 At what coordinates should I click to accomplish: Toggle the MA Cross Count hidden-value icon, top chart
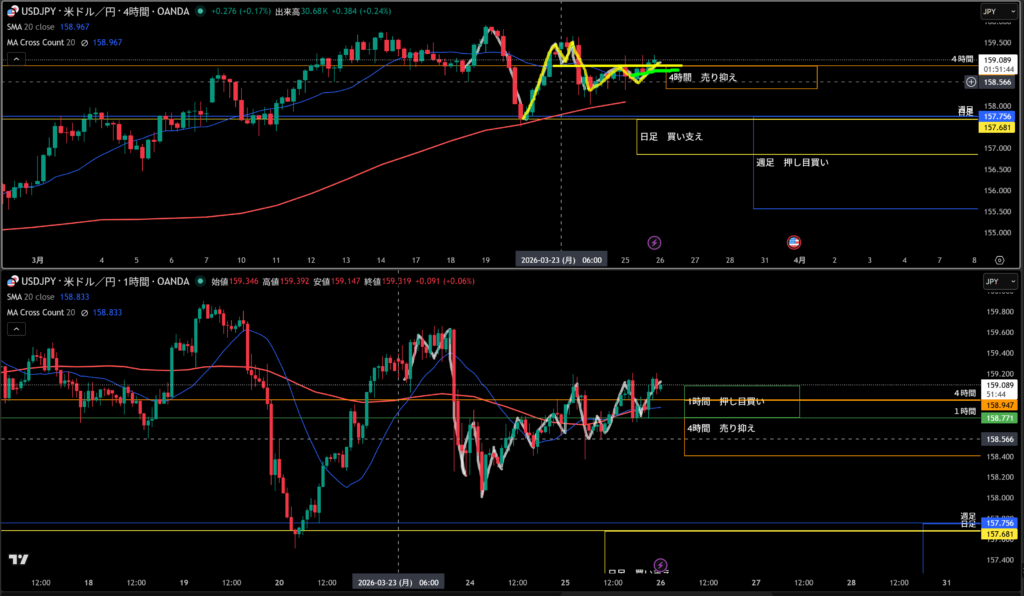click(83, 42)
